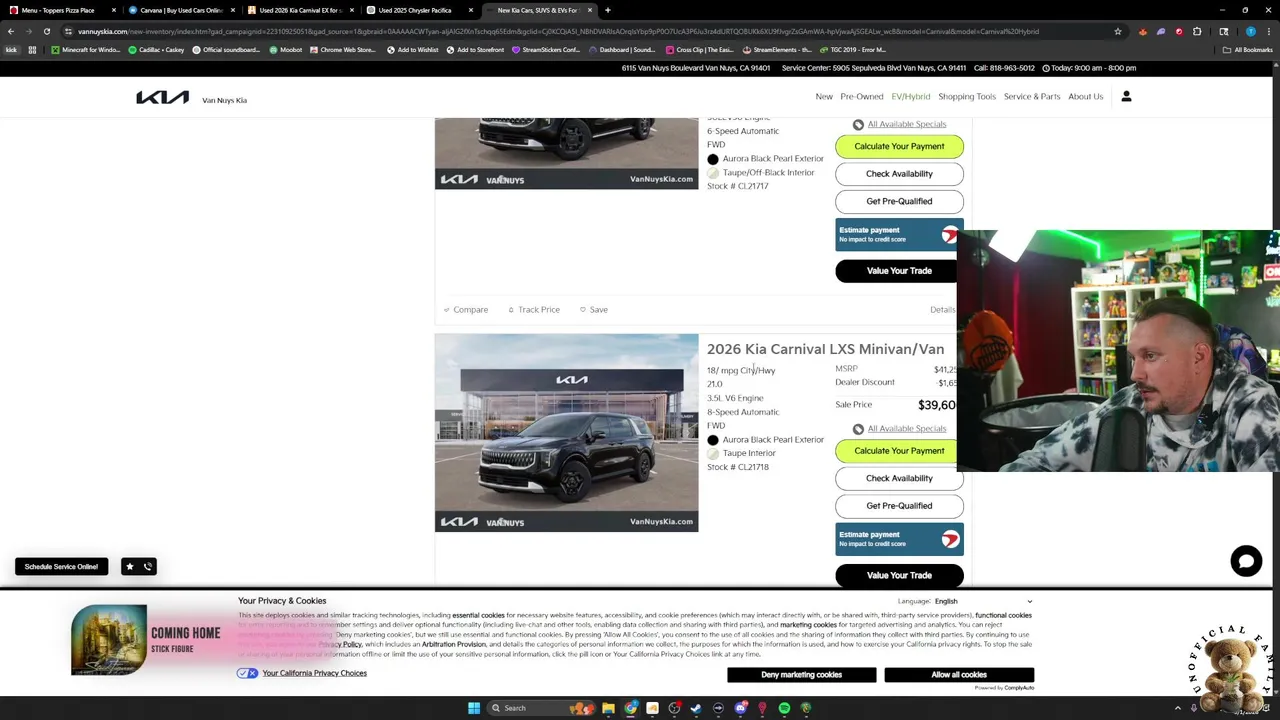
Task: Switch to Used 2026 Kia Carnival EX tab
Action: [299, 10]
